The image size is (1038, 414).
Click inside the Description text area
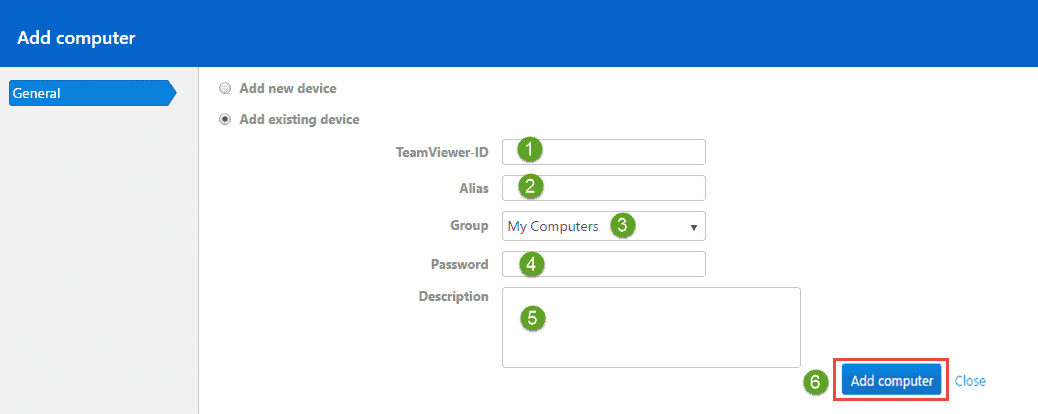[651, 327]
